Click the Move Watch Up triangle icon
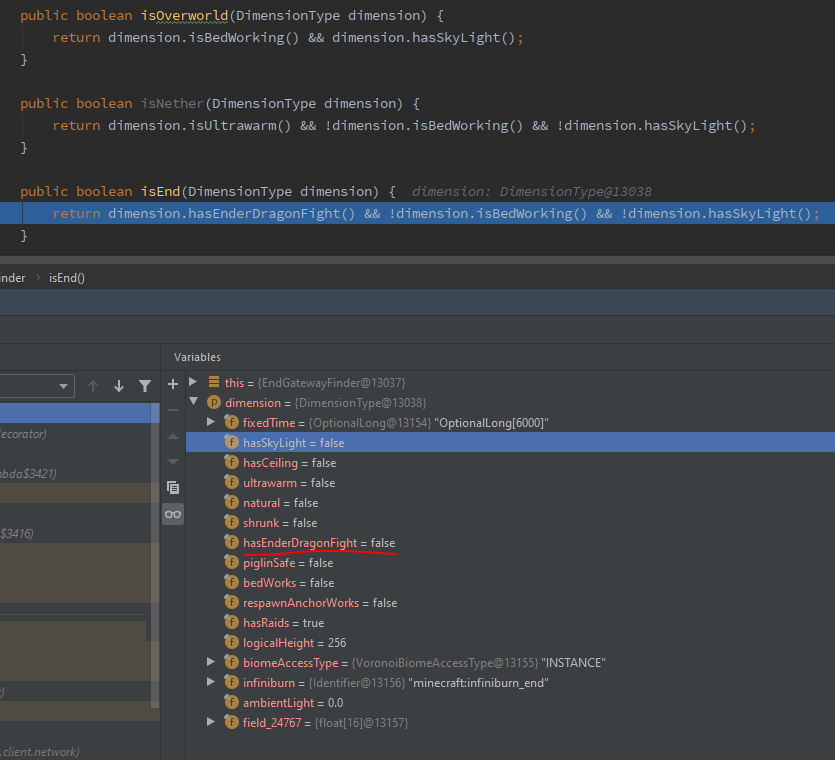The image size is (835, 760). coord(172,437)
